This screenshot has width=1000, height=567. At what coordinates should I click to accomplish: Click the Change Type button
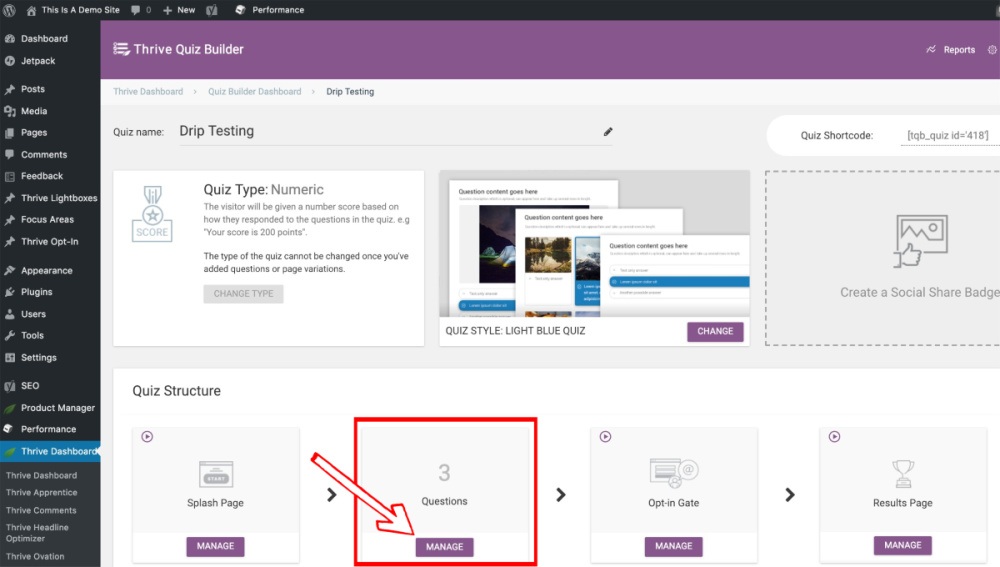[243, 294]
